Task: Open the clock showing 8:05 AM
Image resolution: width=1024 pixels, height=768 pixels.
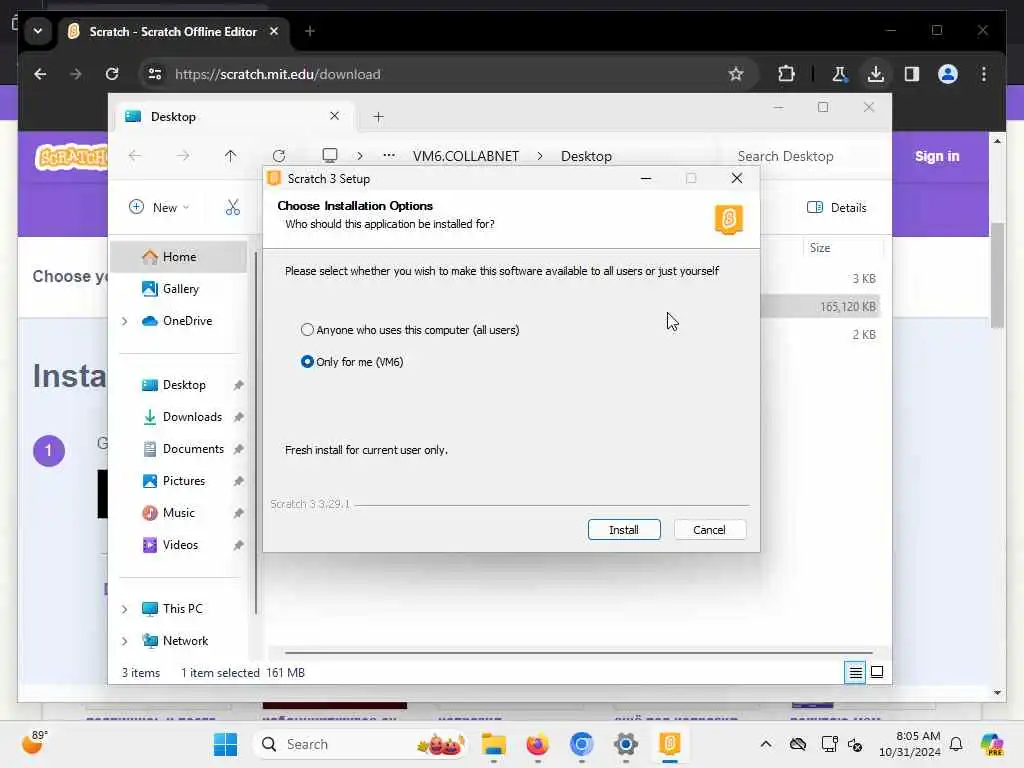Action: (x=909, y=744)
